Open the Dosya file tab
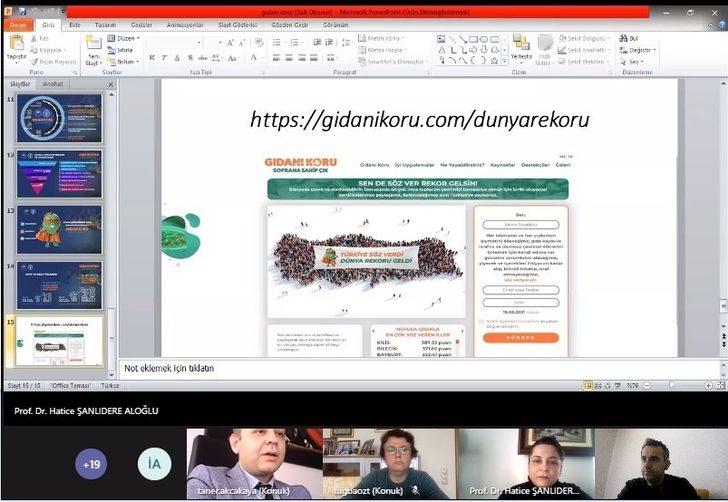The image size is (728, 502). [18, 25]
